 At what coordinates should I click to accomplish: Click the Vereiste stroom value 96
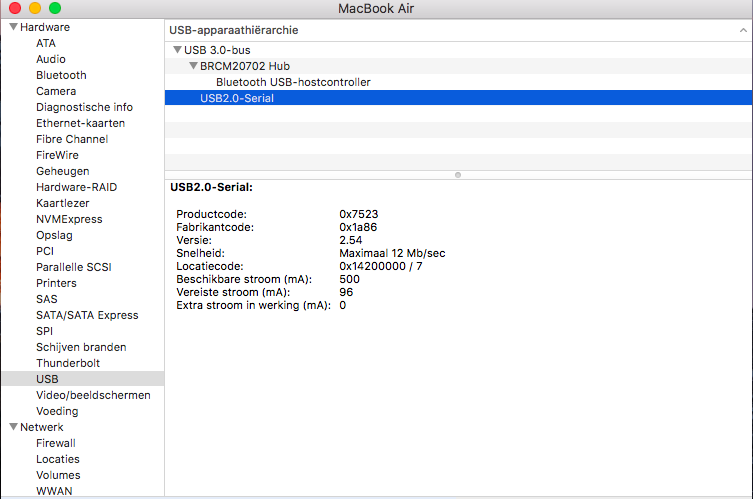pos(346,292)
